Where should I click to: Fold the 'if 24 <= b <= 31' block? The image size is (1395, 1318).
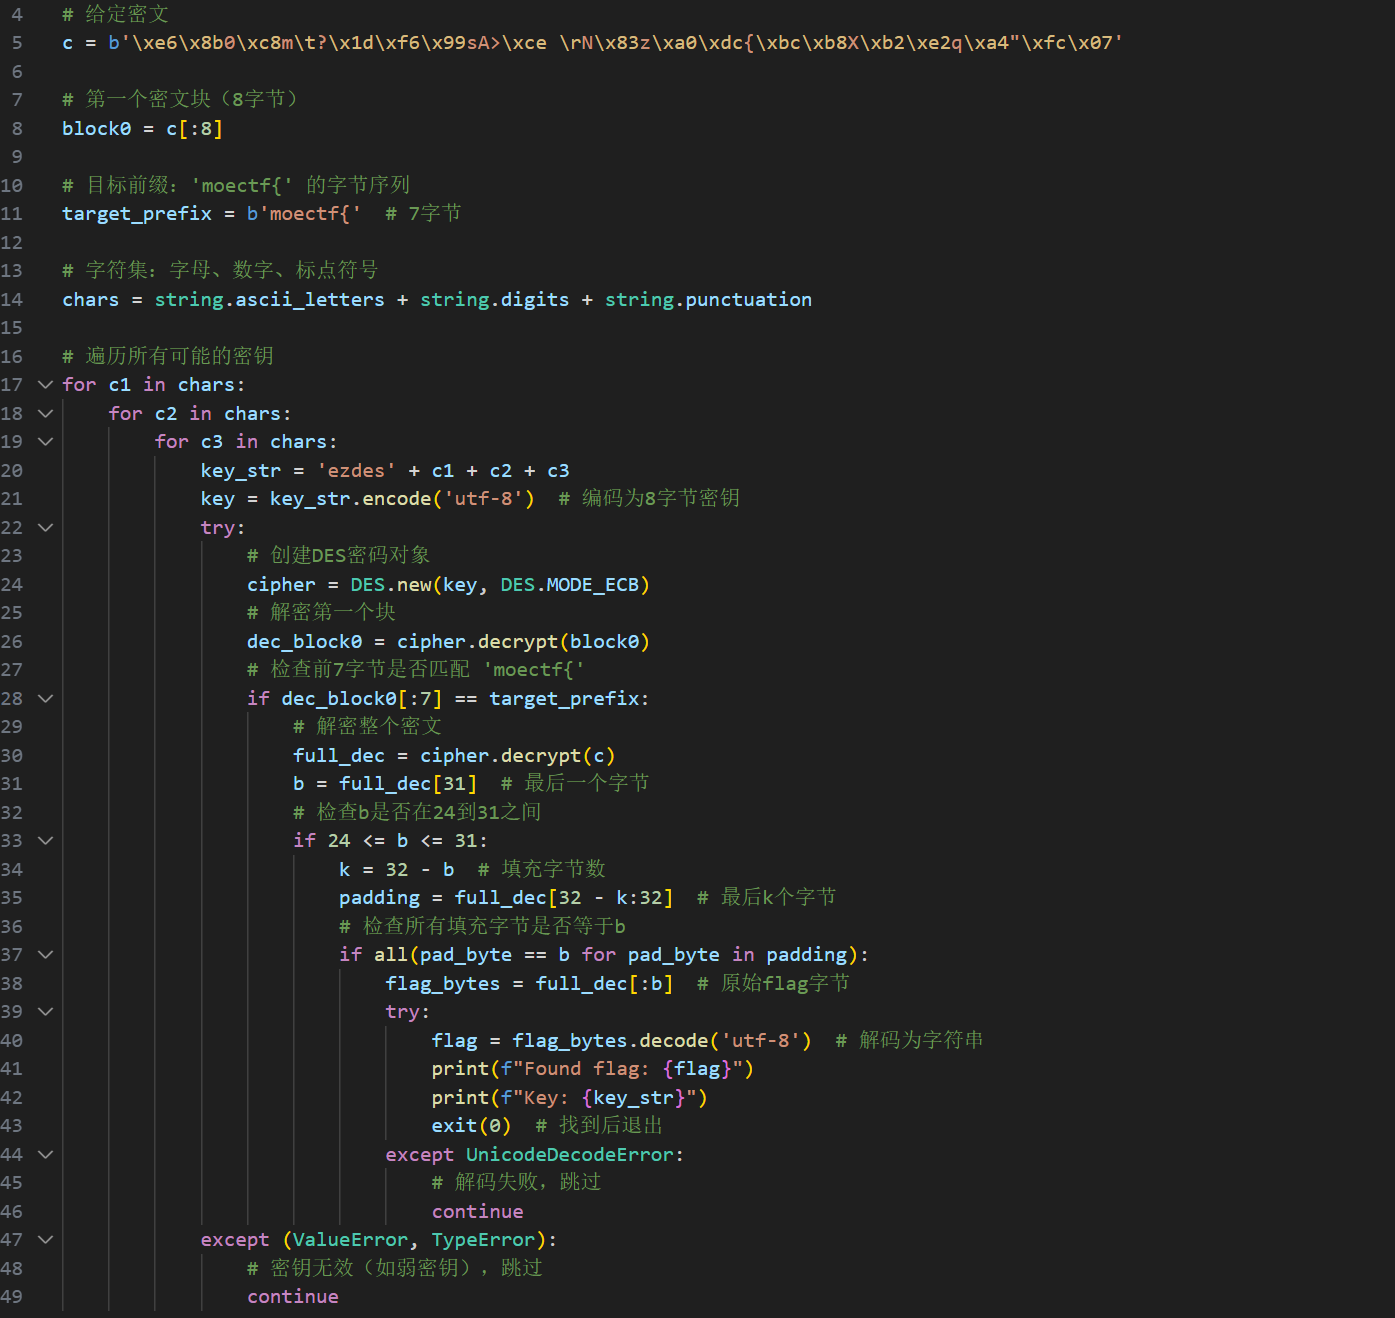pyautogui.click(x=45, y=841)
